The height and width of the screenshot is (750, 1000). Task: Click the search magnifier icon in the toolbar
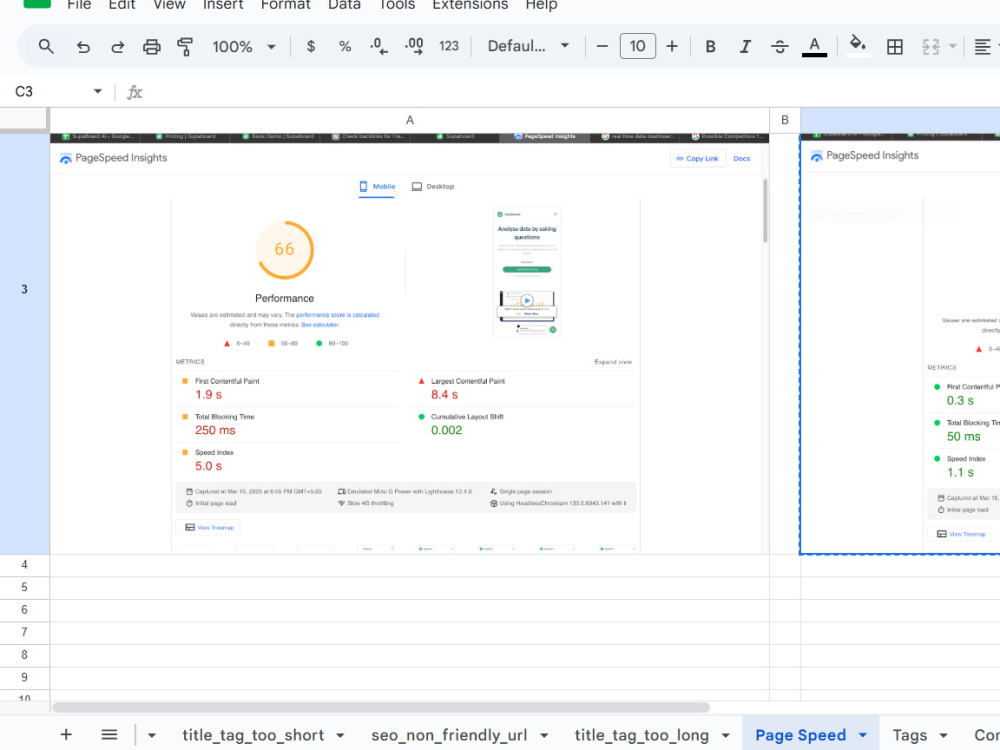pyautogui.click(x=45, y=47)
